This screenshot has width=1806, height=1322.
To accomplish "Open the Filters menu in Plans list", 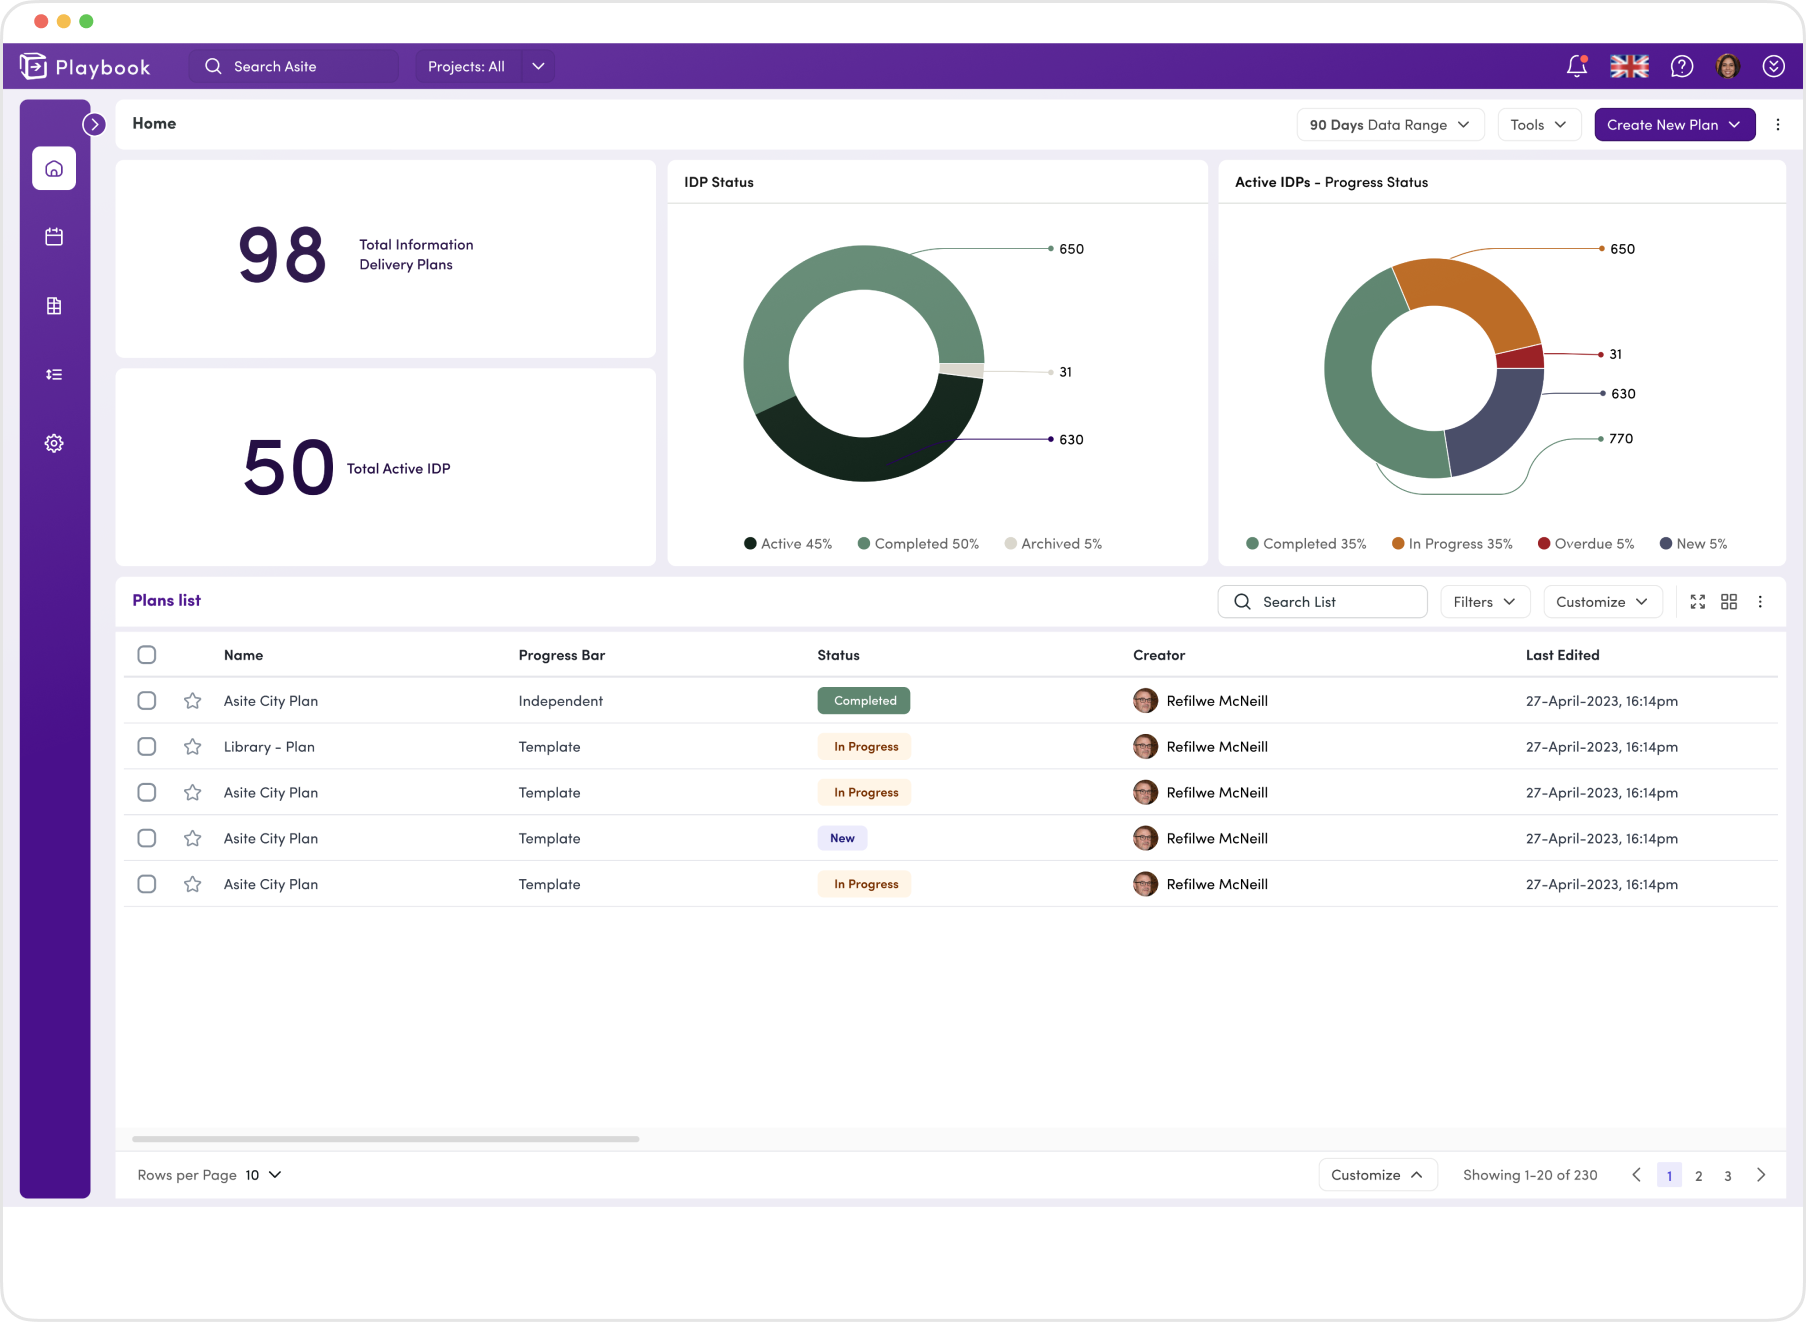I will pyautogui.click(x=1484, y=601).
